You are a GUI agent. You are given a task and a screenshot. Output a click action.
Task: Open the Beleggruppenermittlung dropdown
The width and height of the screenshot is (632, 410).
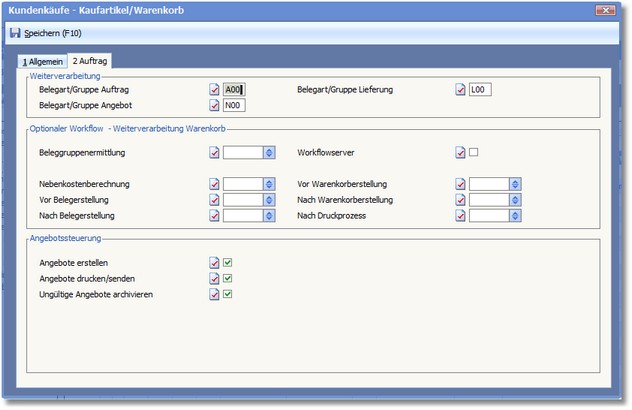[x=269, y=153]
